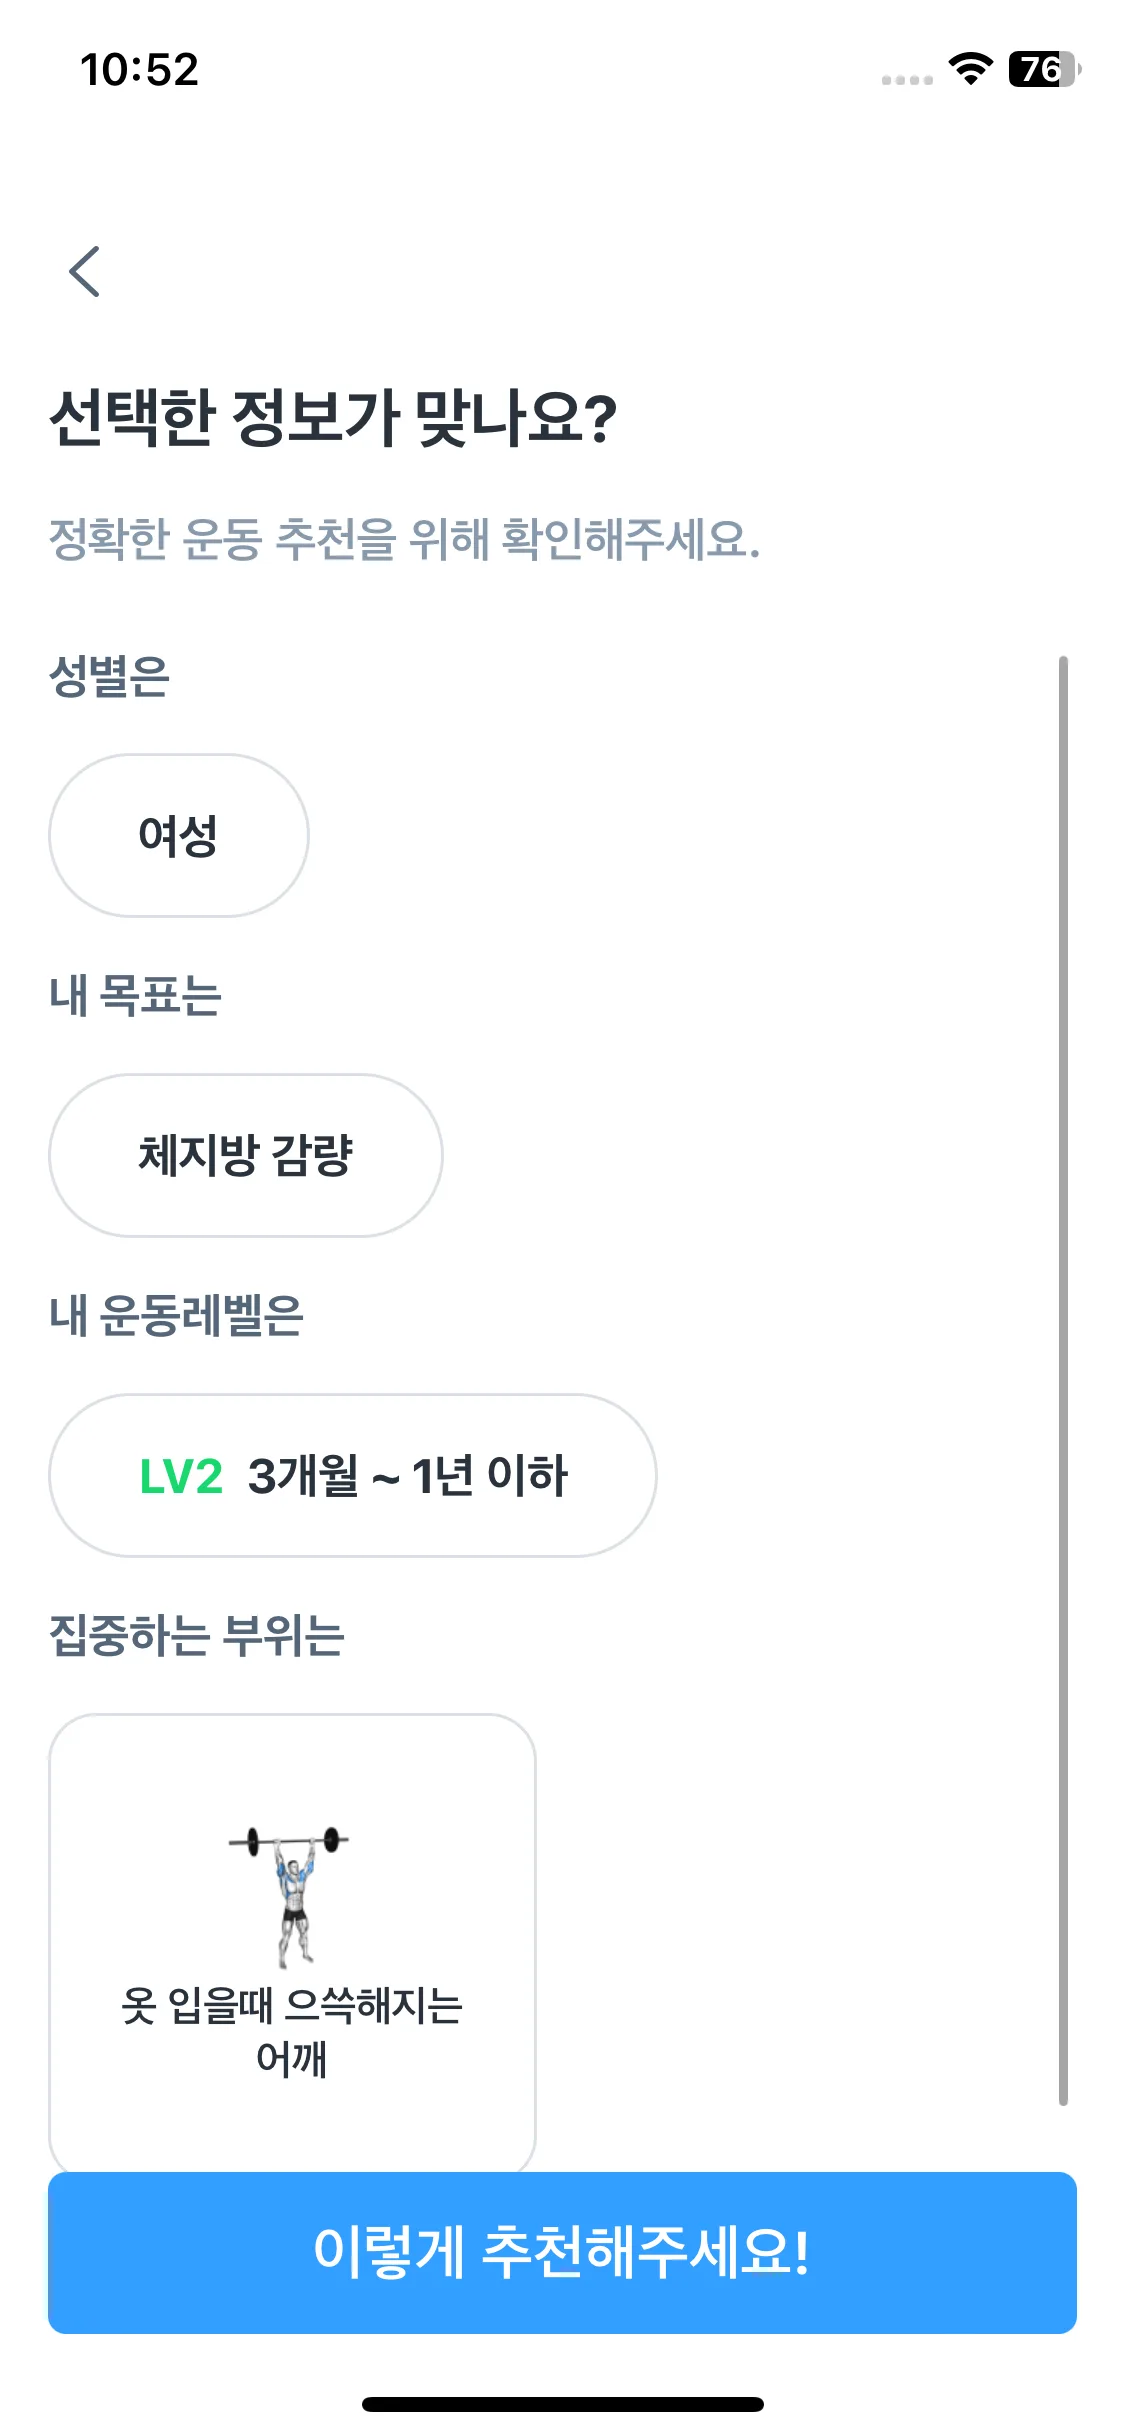Tap the green LV2 level badge
1125x2436 pixels.
(x=181, y=1477)
